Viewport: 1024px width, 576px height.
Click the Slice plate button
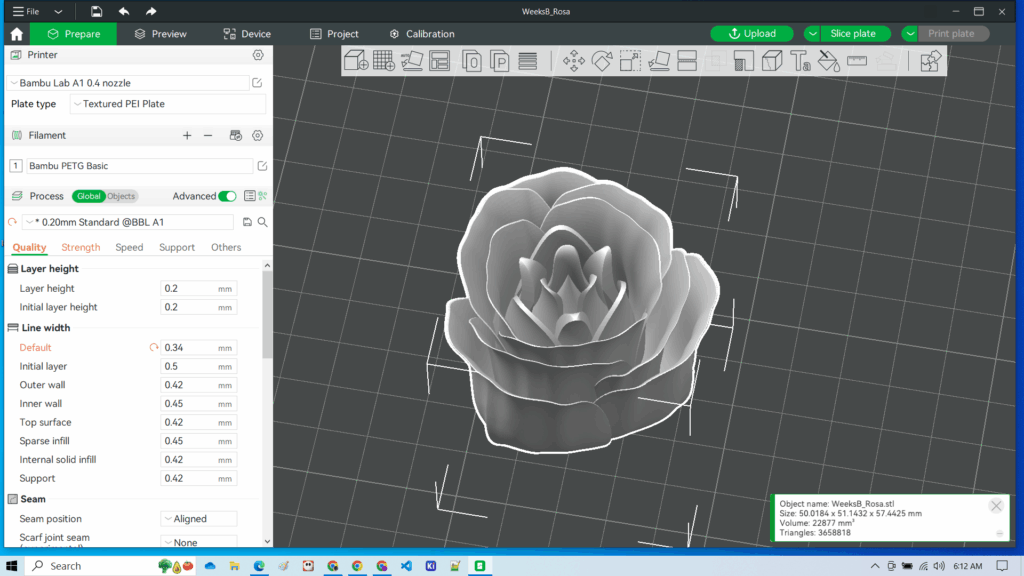tap(855, 33)
